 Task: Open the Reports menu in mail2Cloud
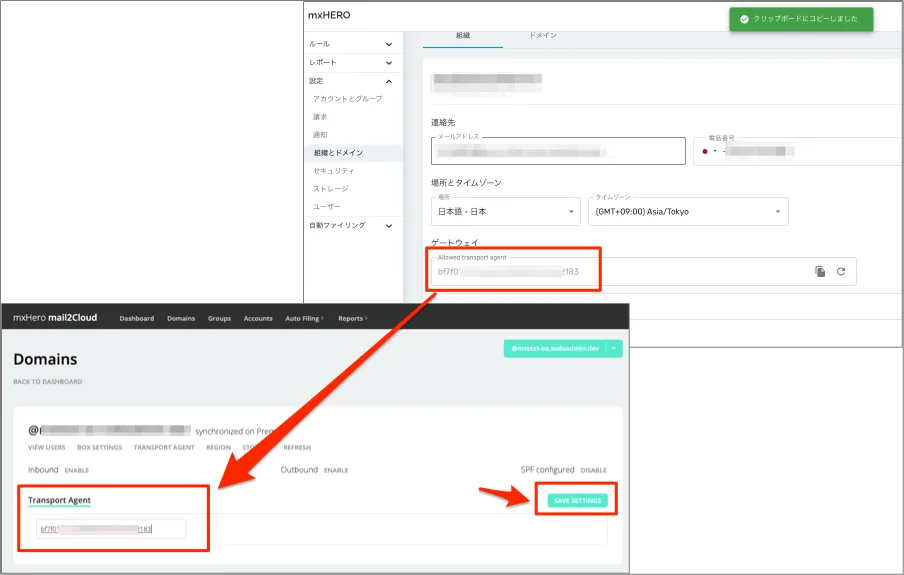[353, 318]
